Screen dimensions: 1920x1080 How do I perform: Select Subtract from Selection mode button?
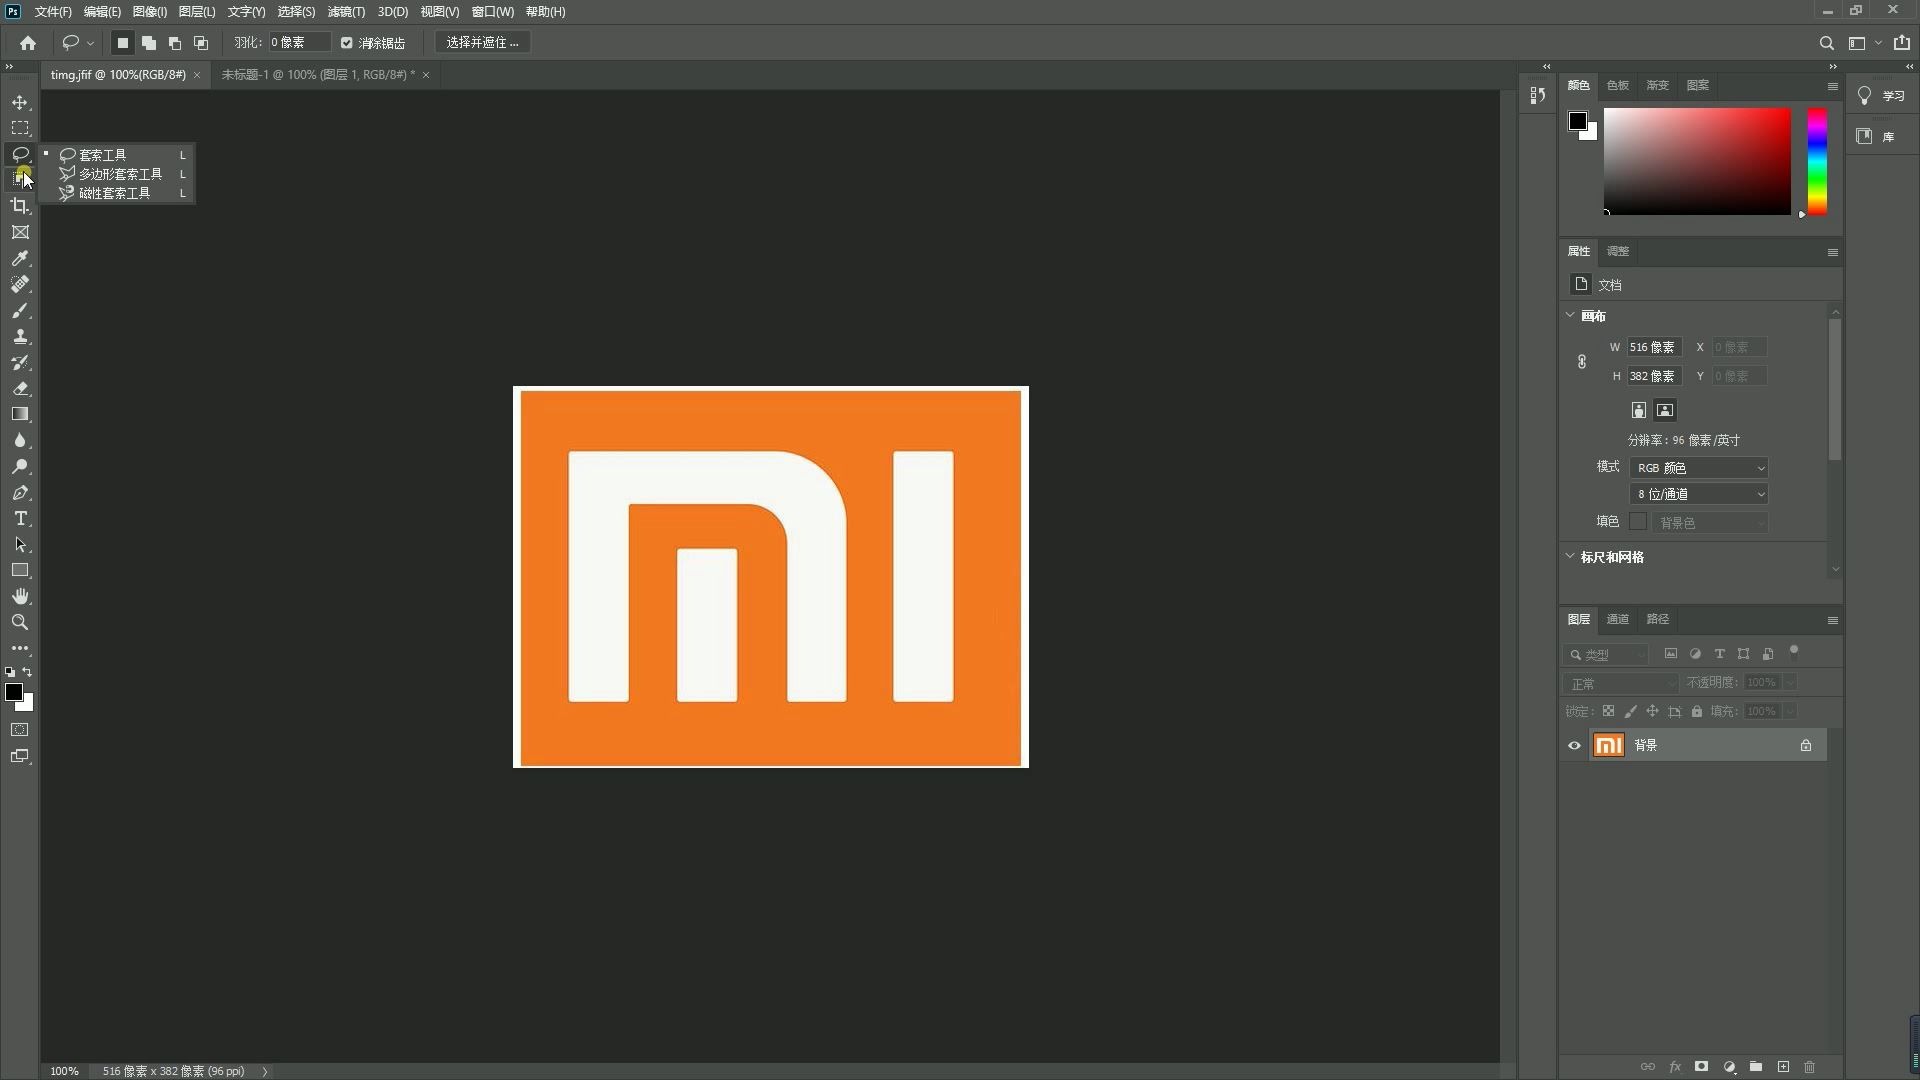click(174, 43)
